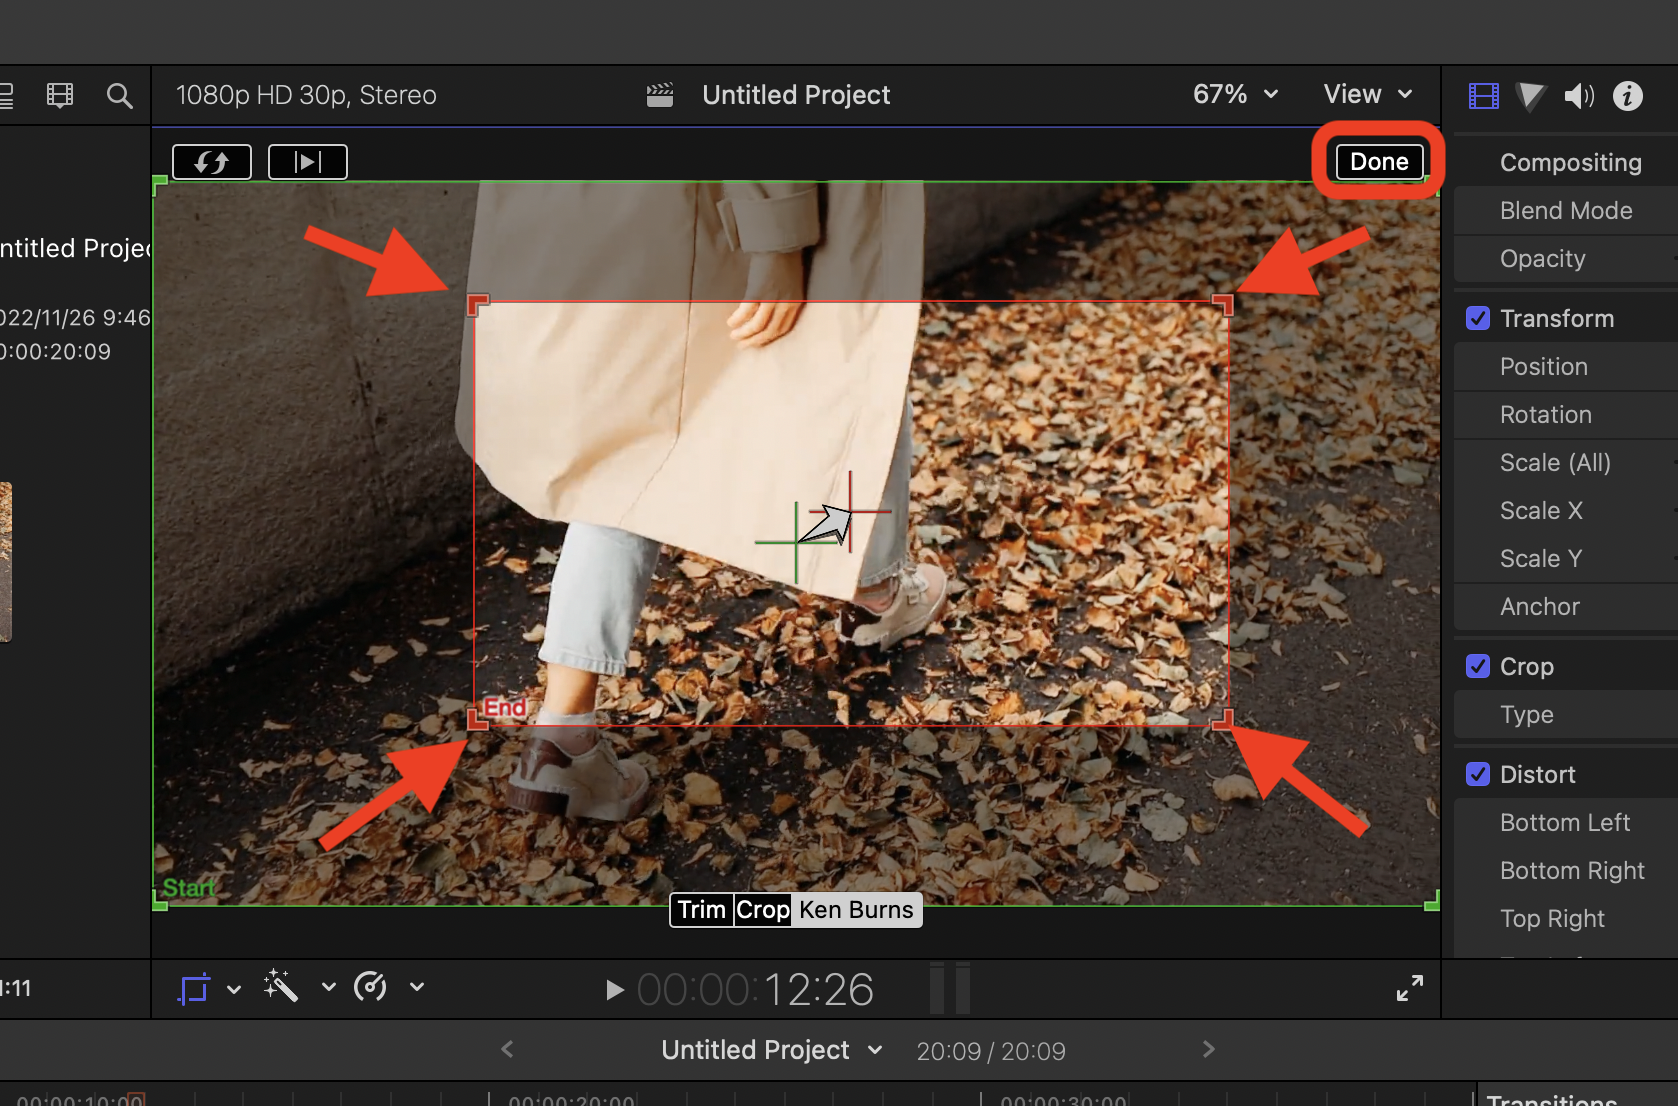Swap Ken Burns start and end frames
1678x1106 pixels.
pos(212,161)
